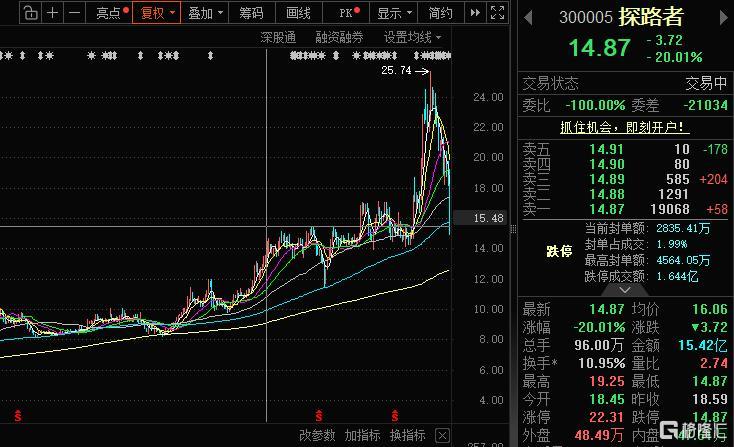Zoom out chart with minus button
Viewport: 734px width, 447px height.
(x=74, y=13)
